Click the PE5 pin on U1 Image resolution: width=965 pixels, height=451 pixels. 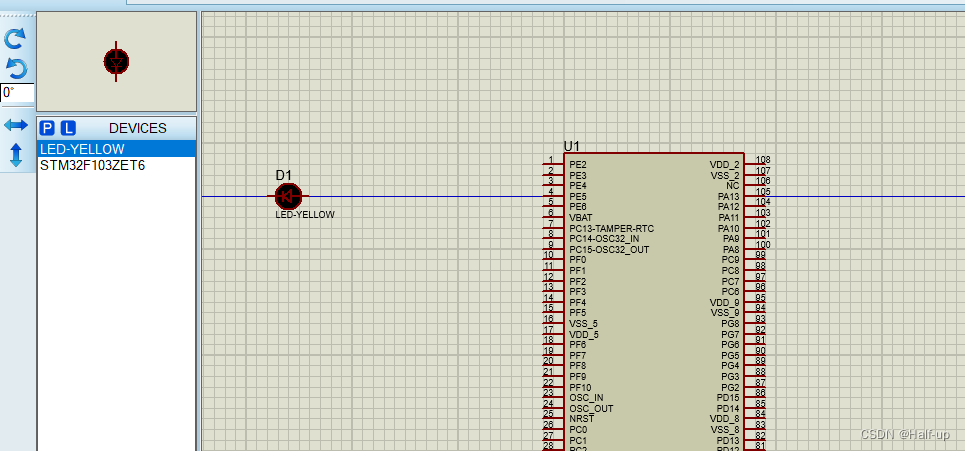(x=578, y=196)
